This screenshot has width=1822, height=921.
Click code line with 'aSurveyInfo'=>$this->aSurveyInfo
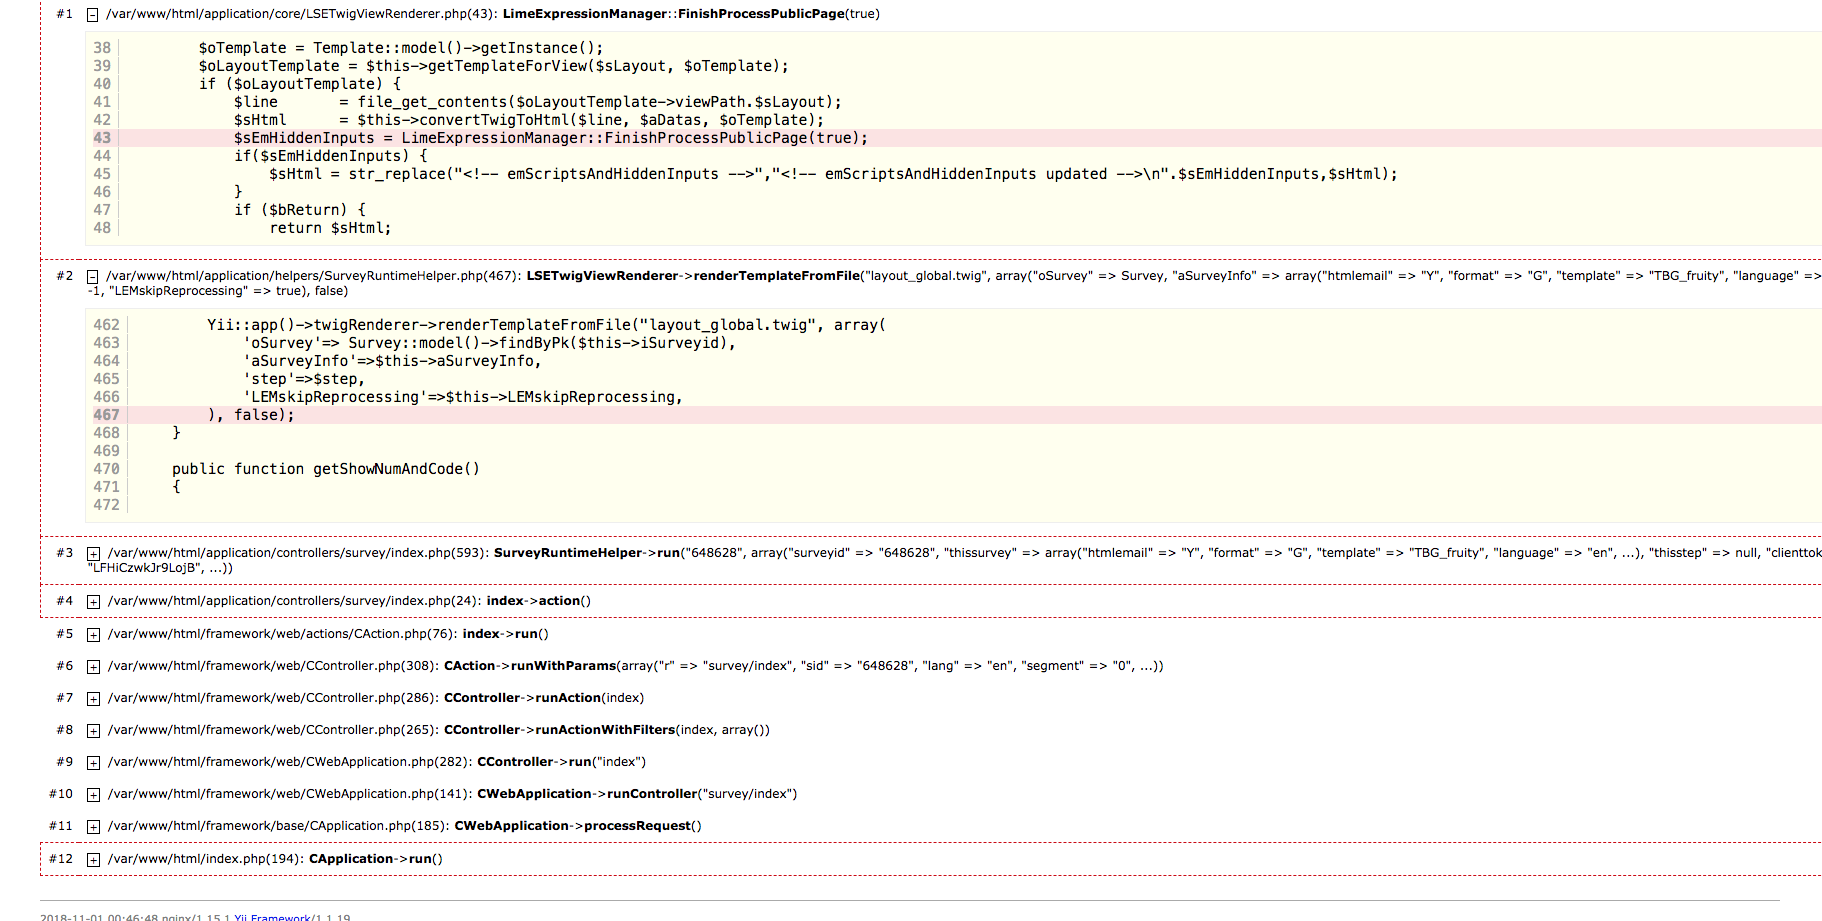(392, 361)
